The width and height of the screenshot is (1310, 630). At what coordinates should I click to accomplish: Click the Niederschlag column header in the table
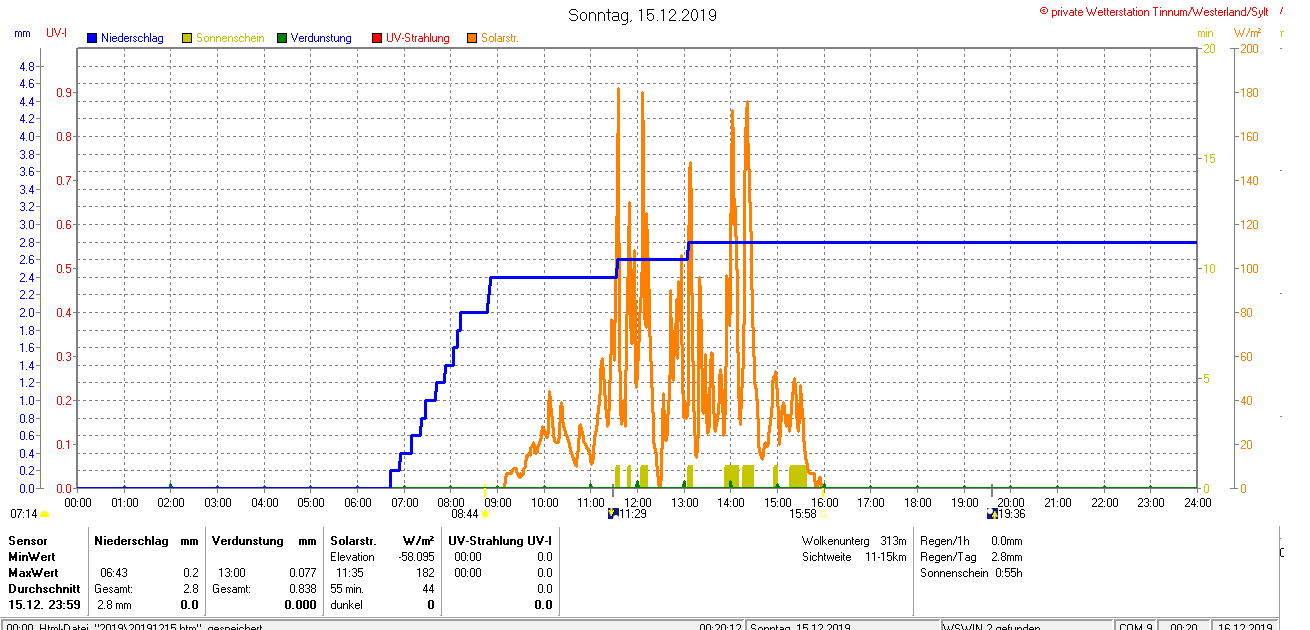coord(130,541)
